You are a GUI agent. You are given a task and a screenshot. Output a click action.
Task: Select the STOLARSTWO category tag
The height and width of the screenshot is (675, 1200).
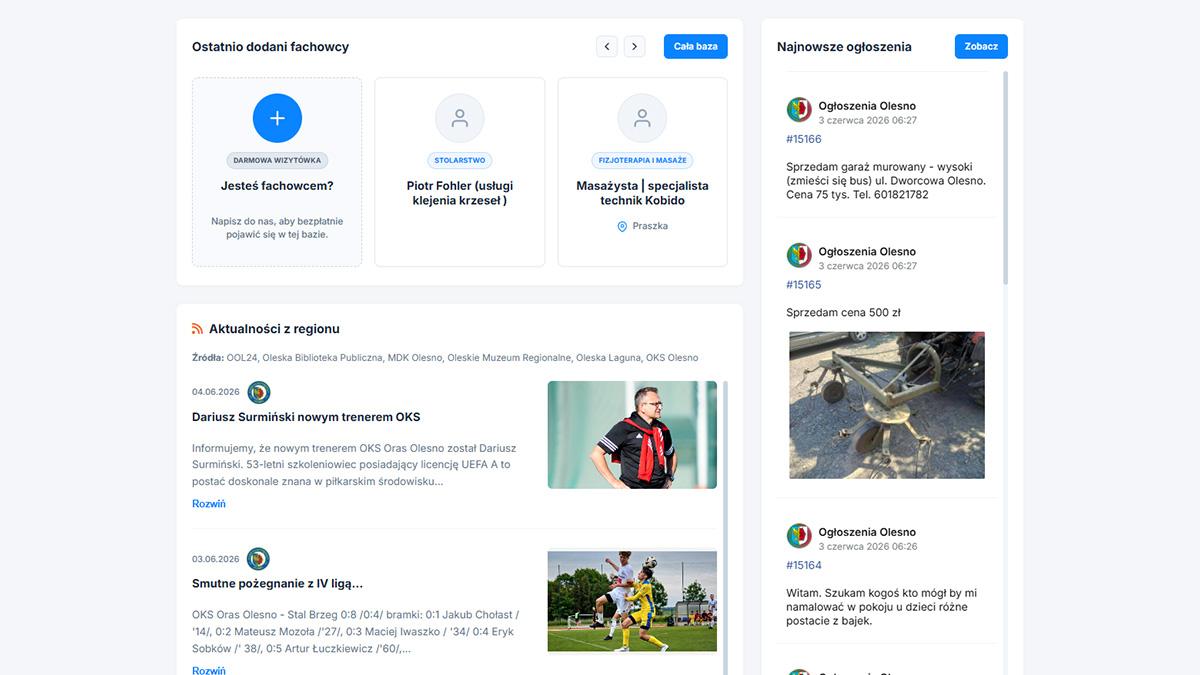[x=460, y=160]
